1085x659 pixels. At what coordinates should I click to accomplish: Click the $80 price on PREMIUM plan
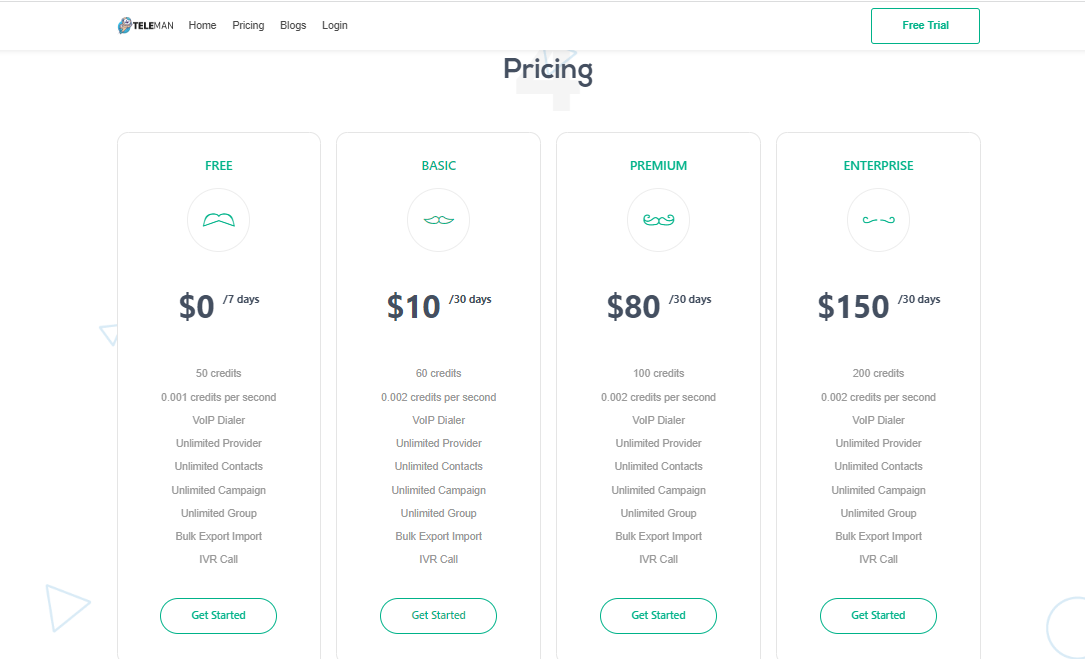coord(634,306)
